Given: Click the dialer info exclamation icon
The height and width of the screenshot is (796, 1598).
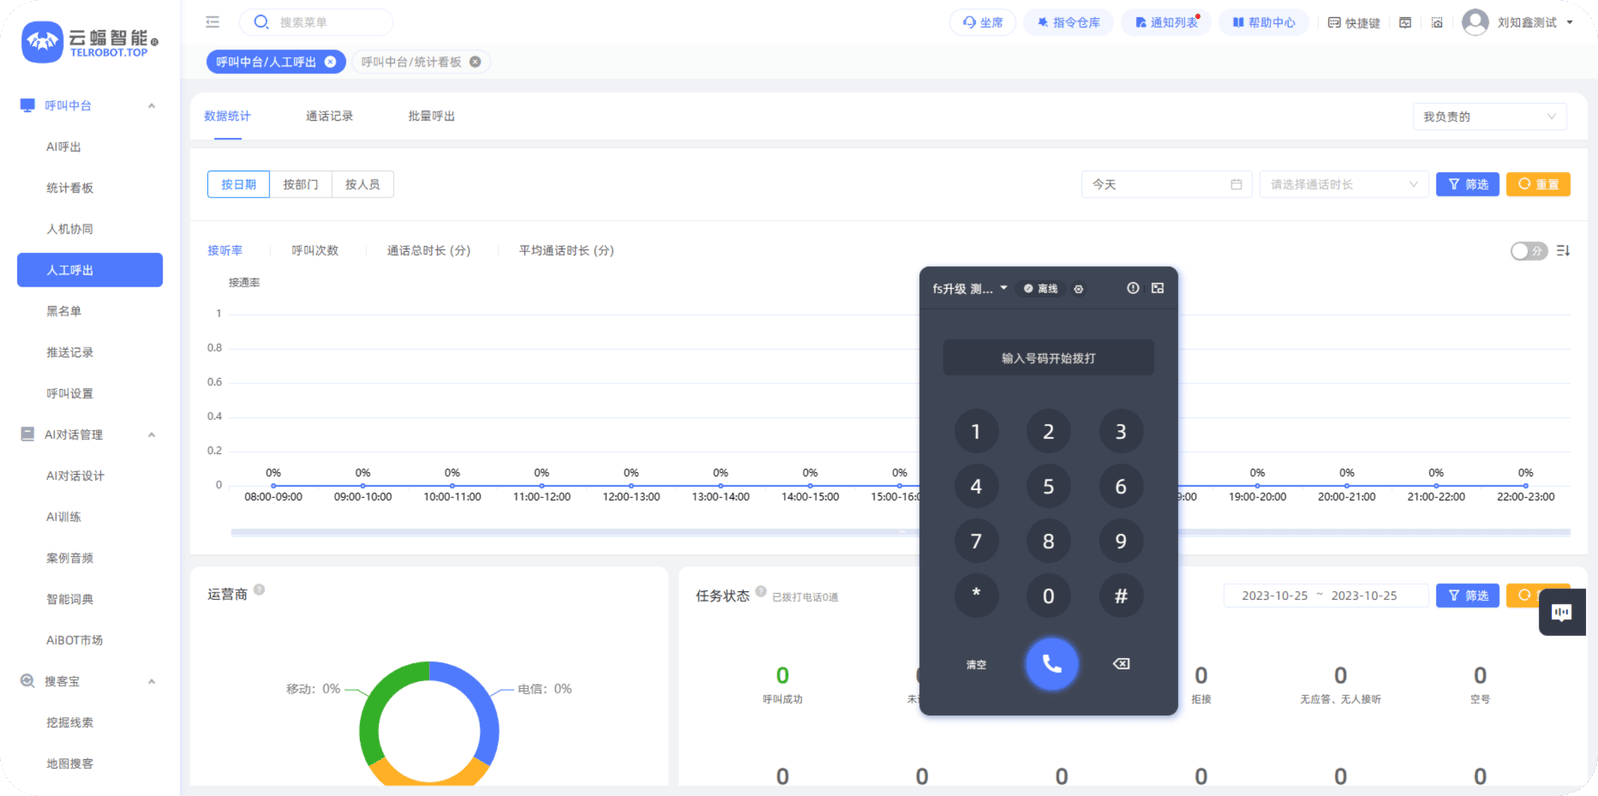Looking at the screenshot, I should coord(1133,288).
